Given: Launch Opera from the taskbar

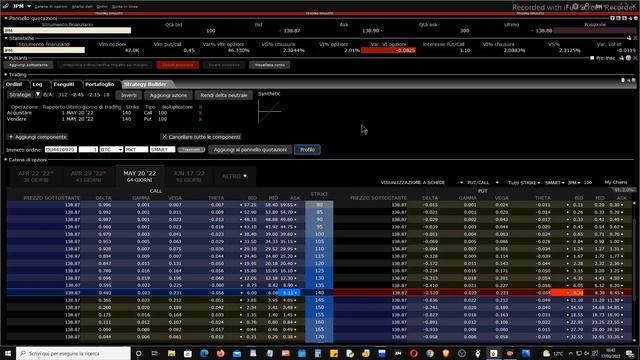Looking at the screenshot, I should pos(413,353).
